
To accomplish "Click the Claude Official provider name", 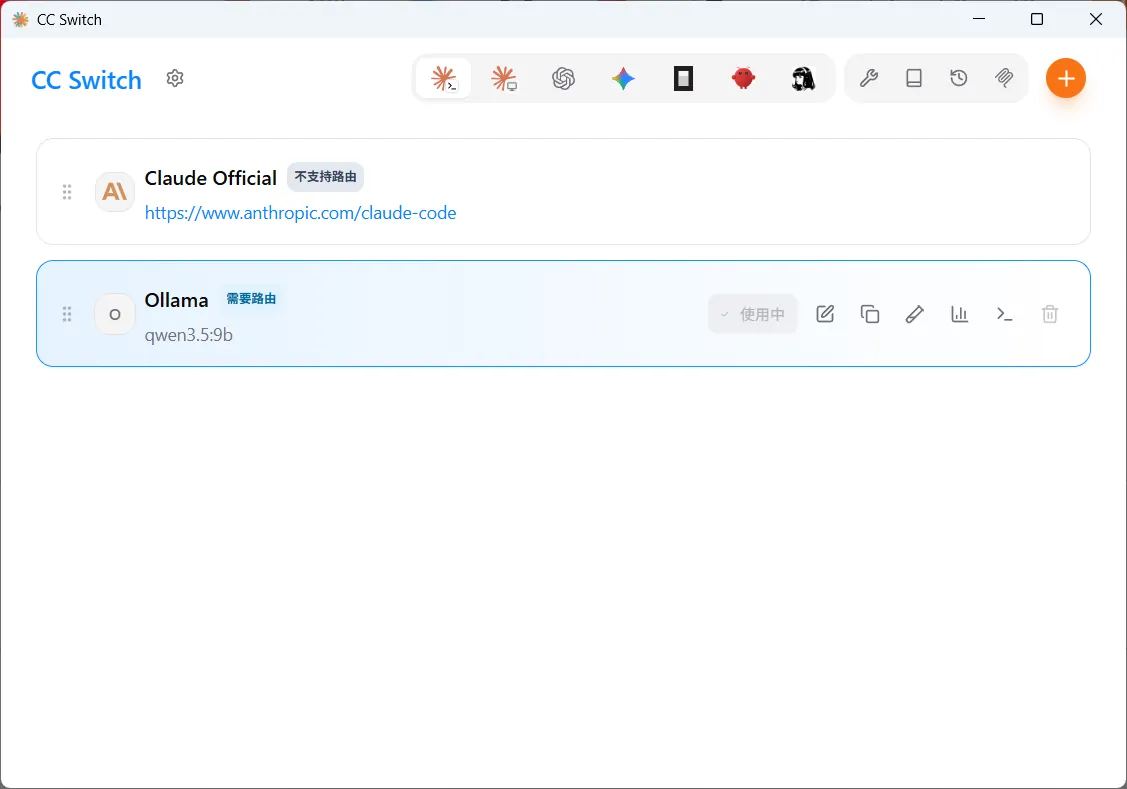I will coord(211,177).
